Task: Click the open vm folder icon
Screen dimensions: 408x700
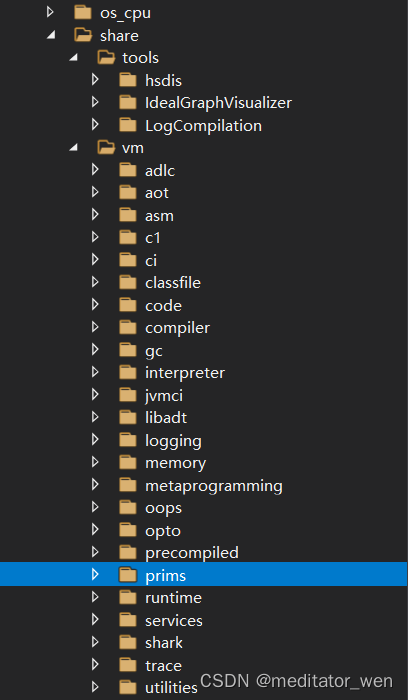Action: (106, 148)
